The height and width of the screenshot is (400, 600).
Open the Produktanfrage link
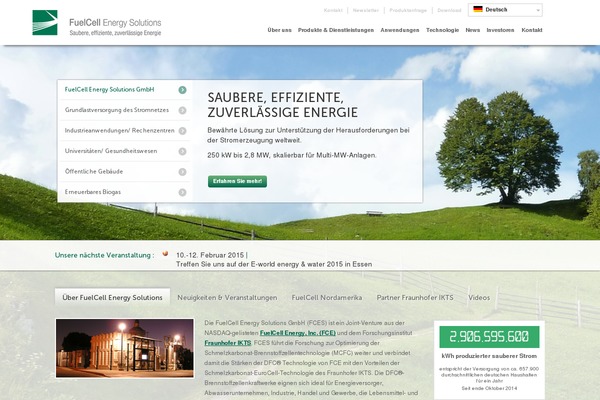[x=408, y=10]
